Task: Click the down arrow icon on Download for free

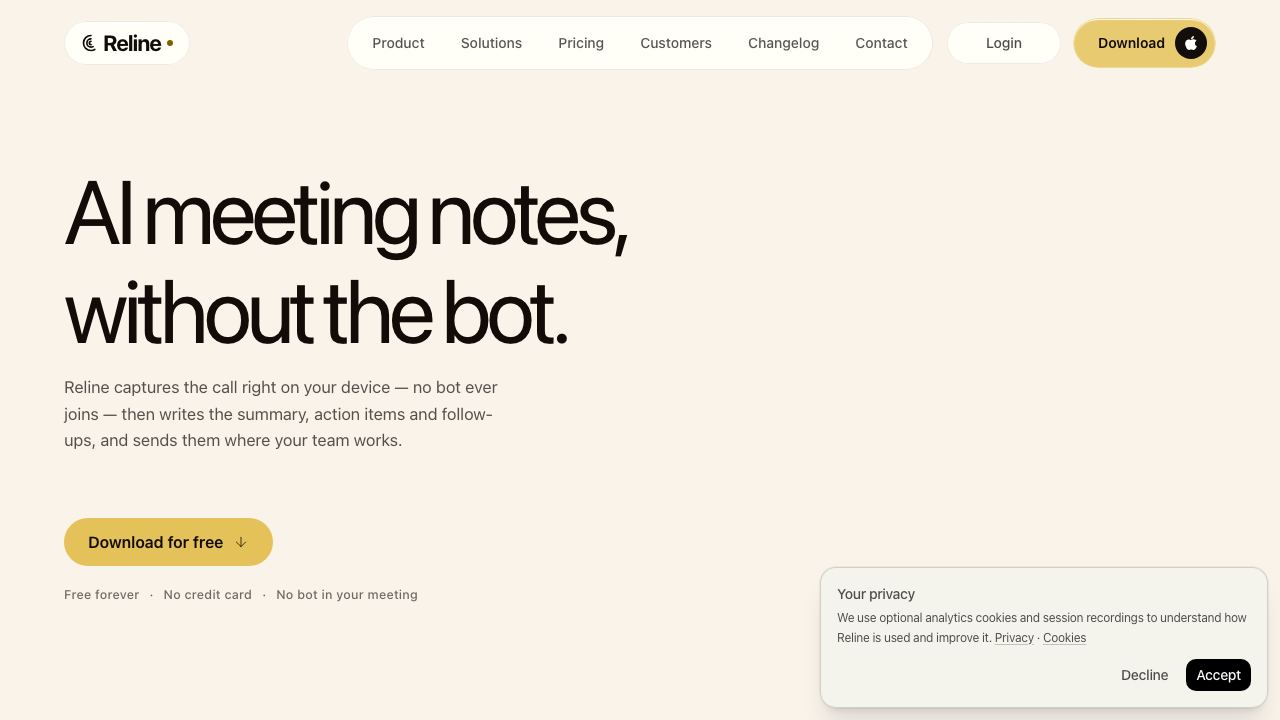Action: pyautogui.click(x=241, y=542)
